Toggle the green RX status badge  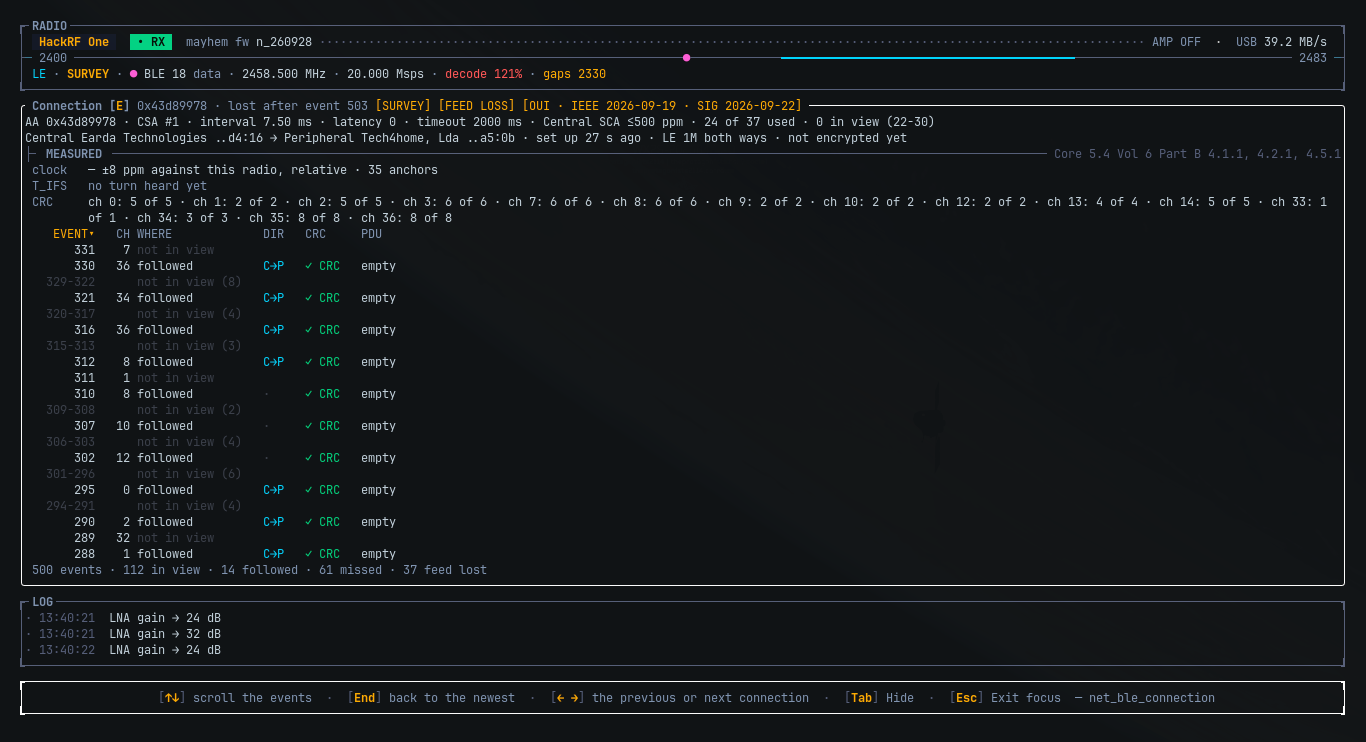[151, 42]
